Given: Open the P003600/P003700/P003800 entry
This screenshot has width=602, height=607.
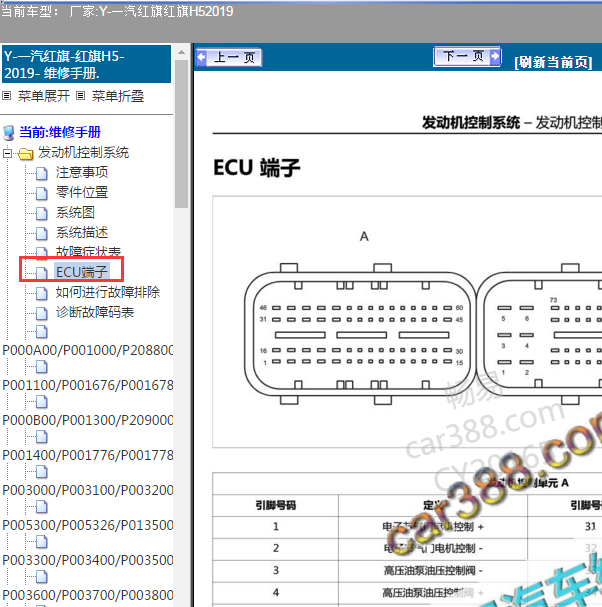Looking at the screenshot, I should (x=87, y=595).
